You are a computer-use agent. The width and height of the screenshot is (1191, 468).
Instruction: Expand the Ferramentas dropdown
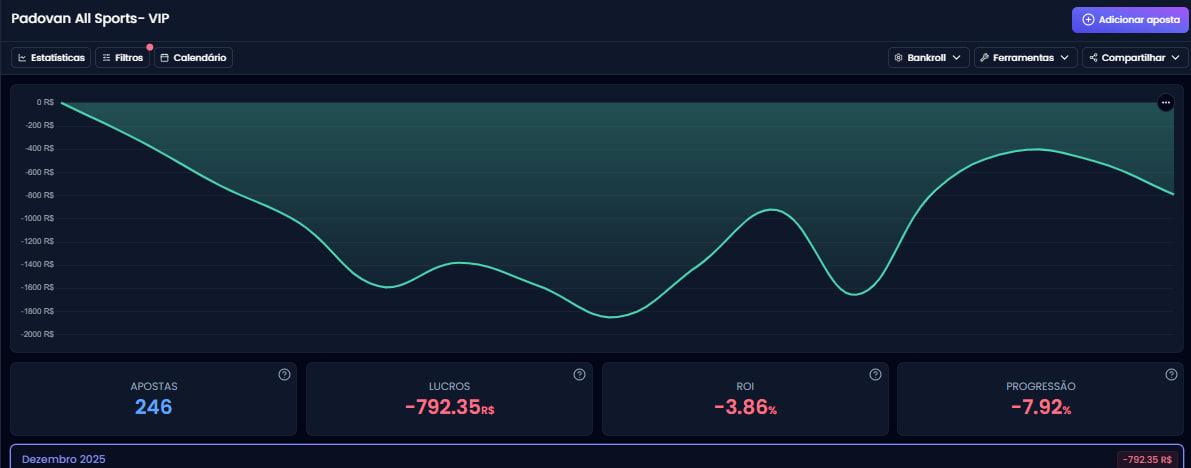pos(1025,58)
